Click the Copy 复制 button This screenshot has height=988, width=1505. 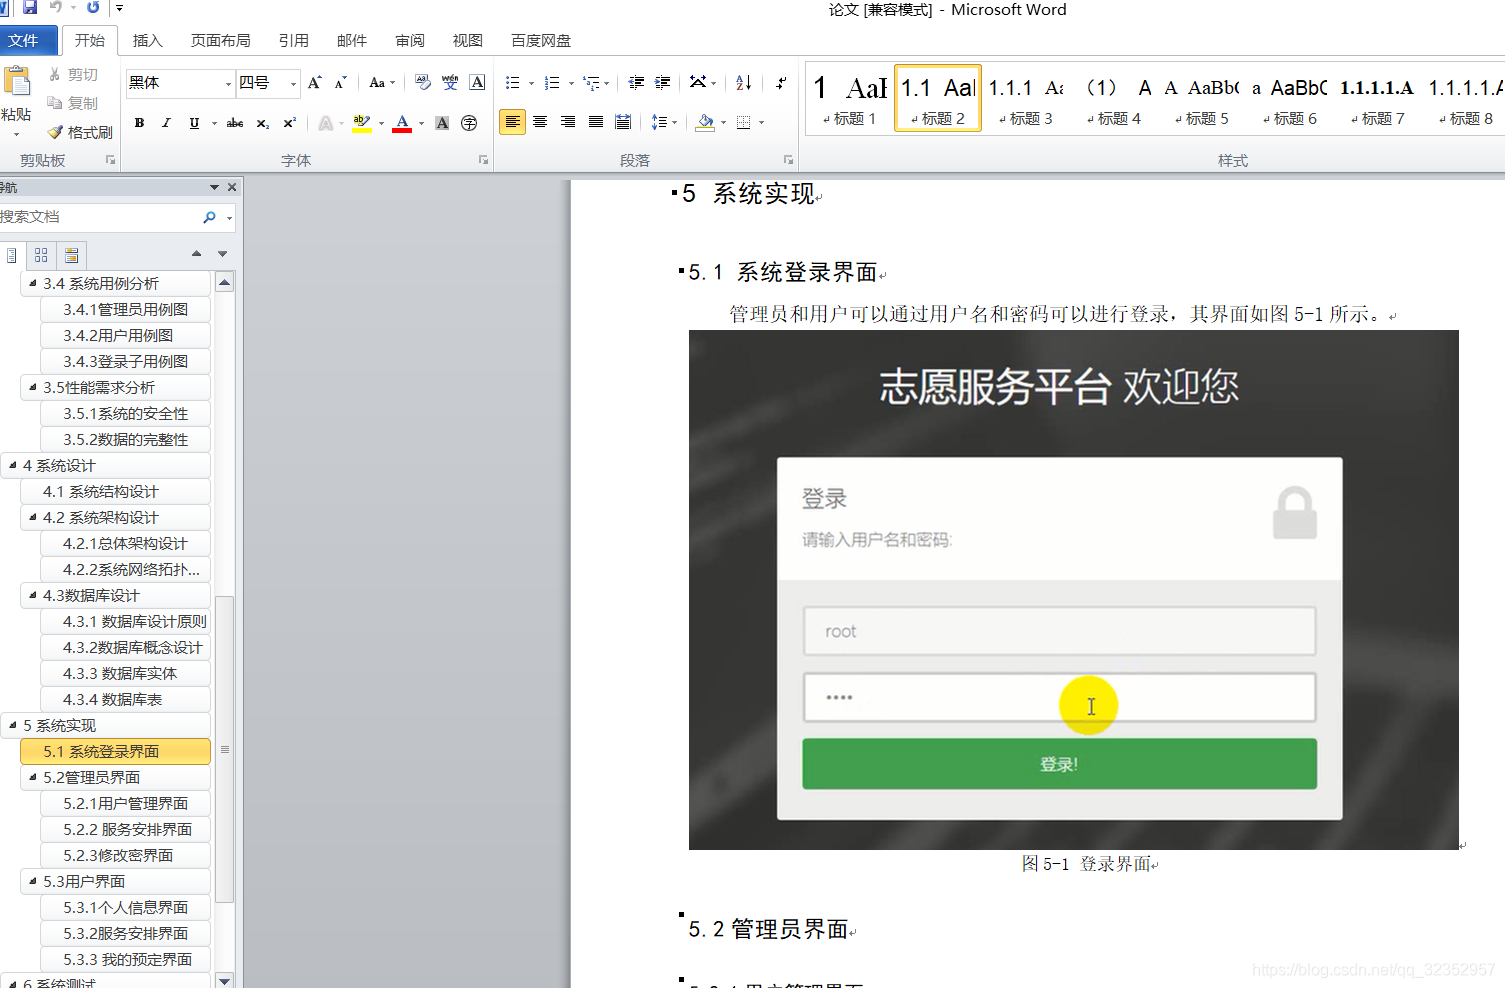coord(73,103)
